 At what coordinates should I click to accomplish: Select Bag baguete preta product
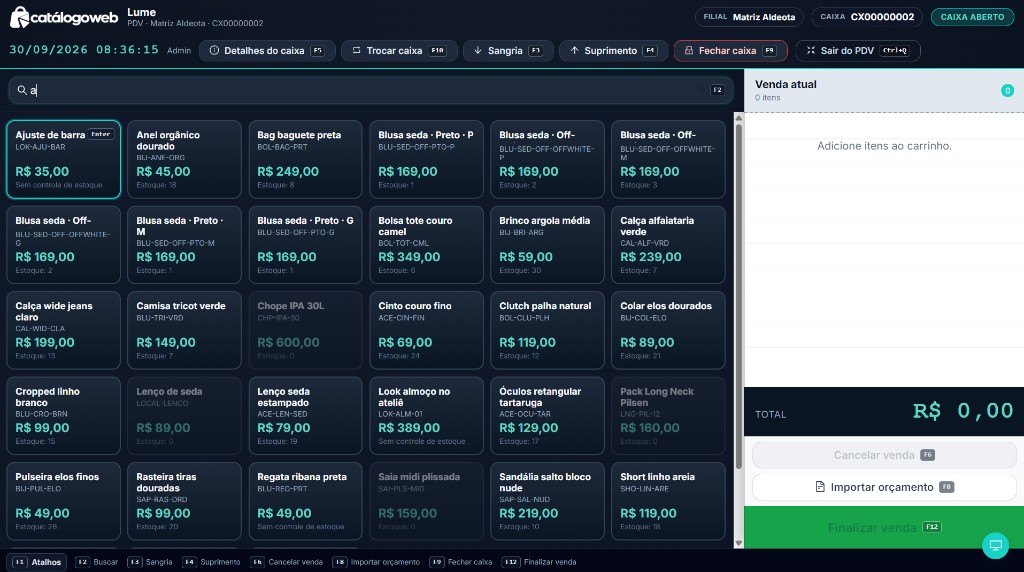tap(305, 159)
